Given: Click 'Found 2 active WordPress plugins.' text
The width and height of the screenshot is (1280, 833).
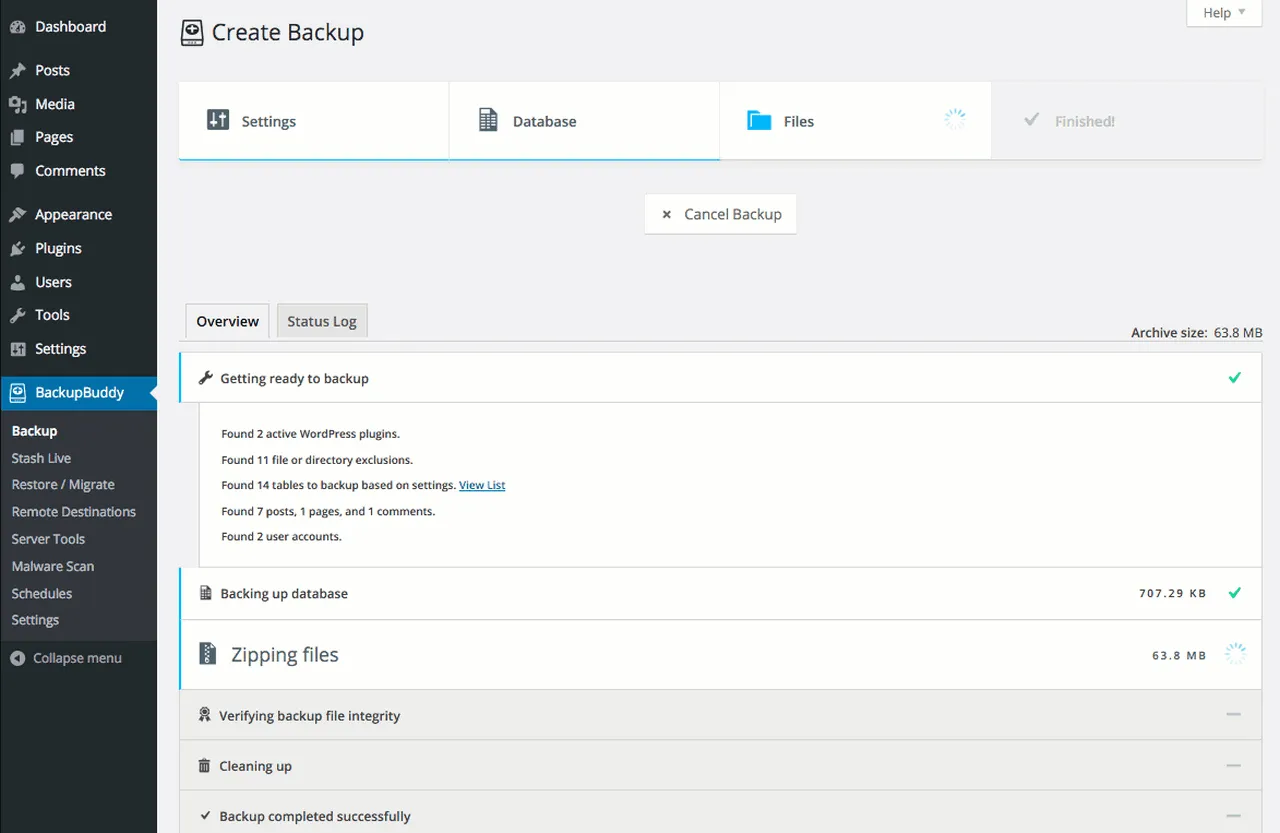Looking at the screenshot, I should (310, 434).
